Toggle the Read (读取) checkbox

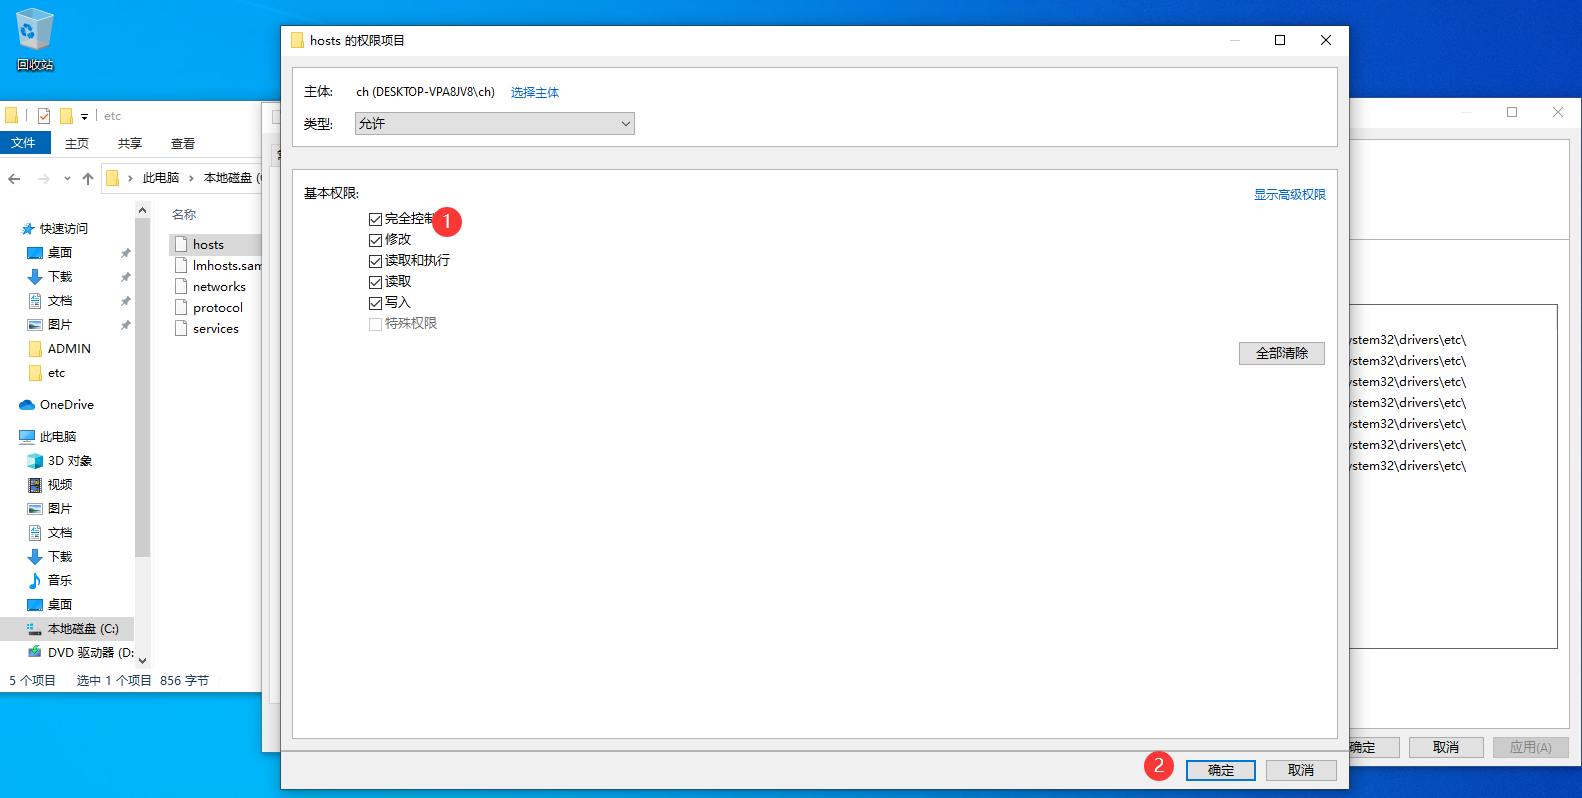(x=376, y=282)
